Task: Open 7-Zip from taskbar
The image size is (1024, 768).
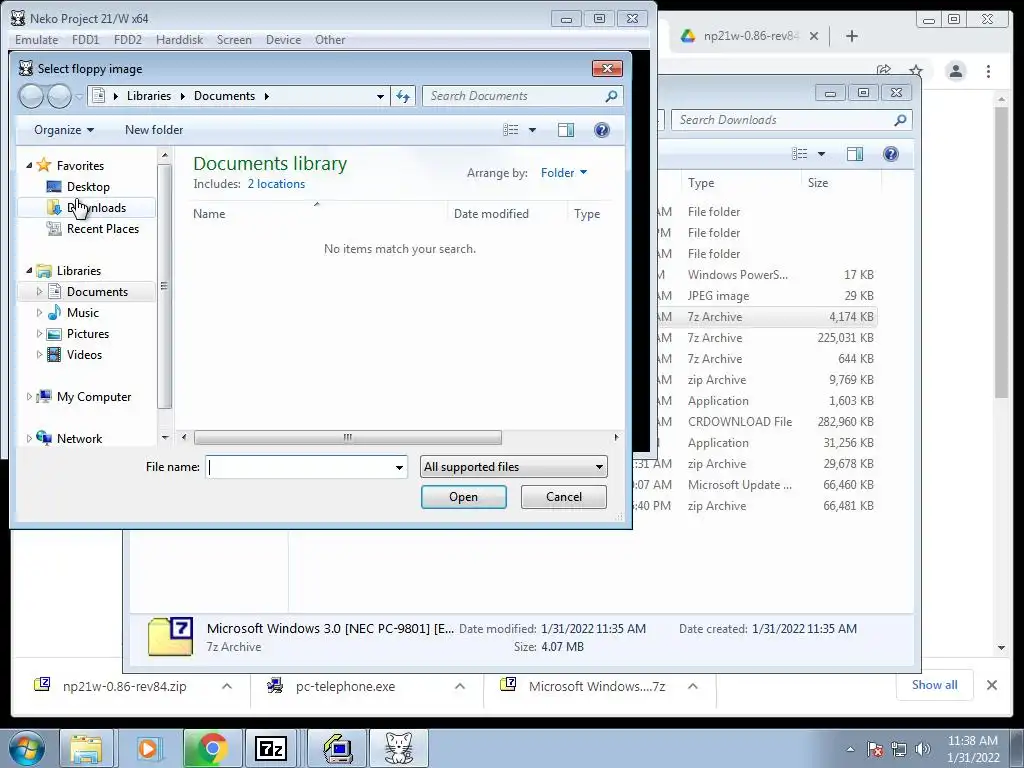Action: (x=270, y=748)
